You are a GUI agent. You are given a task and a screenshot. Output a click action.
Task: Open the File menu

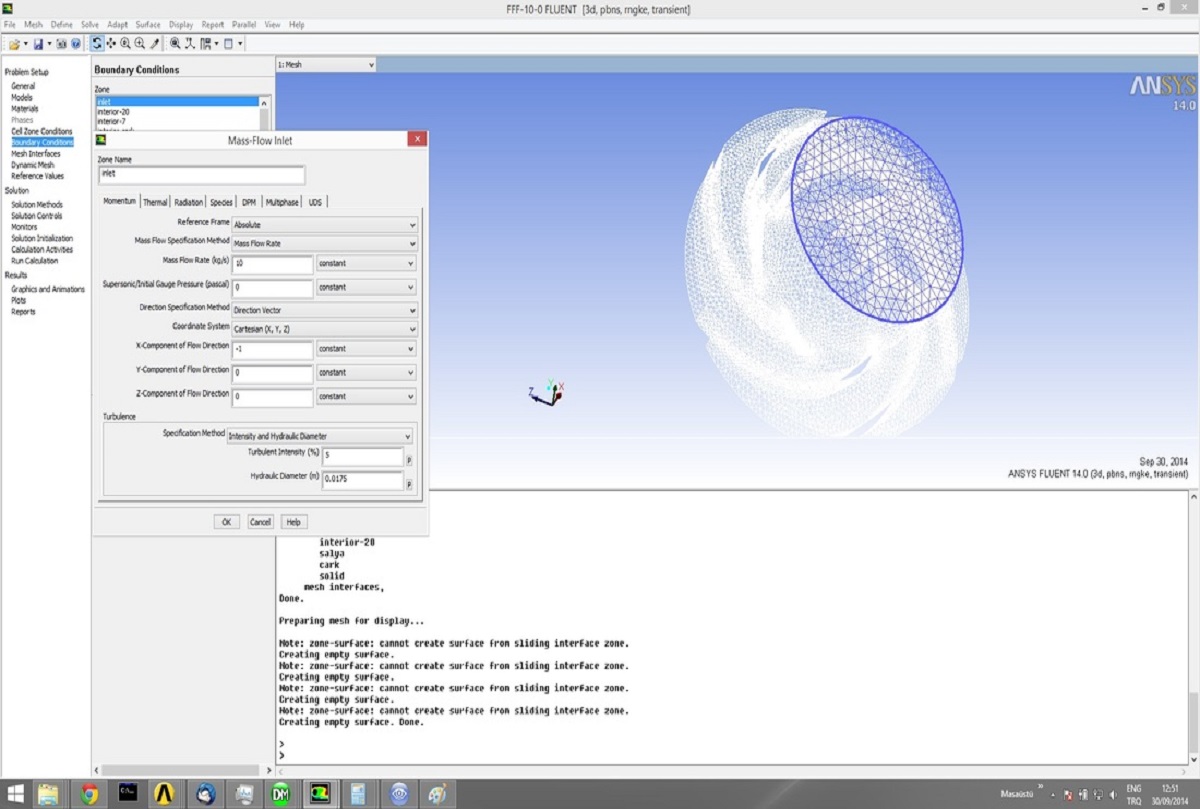click(x=10, y=24)
